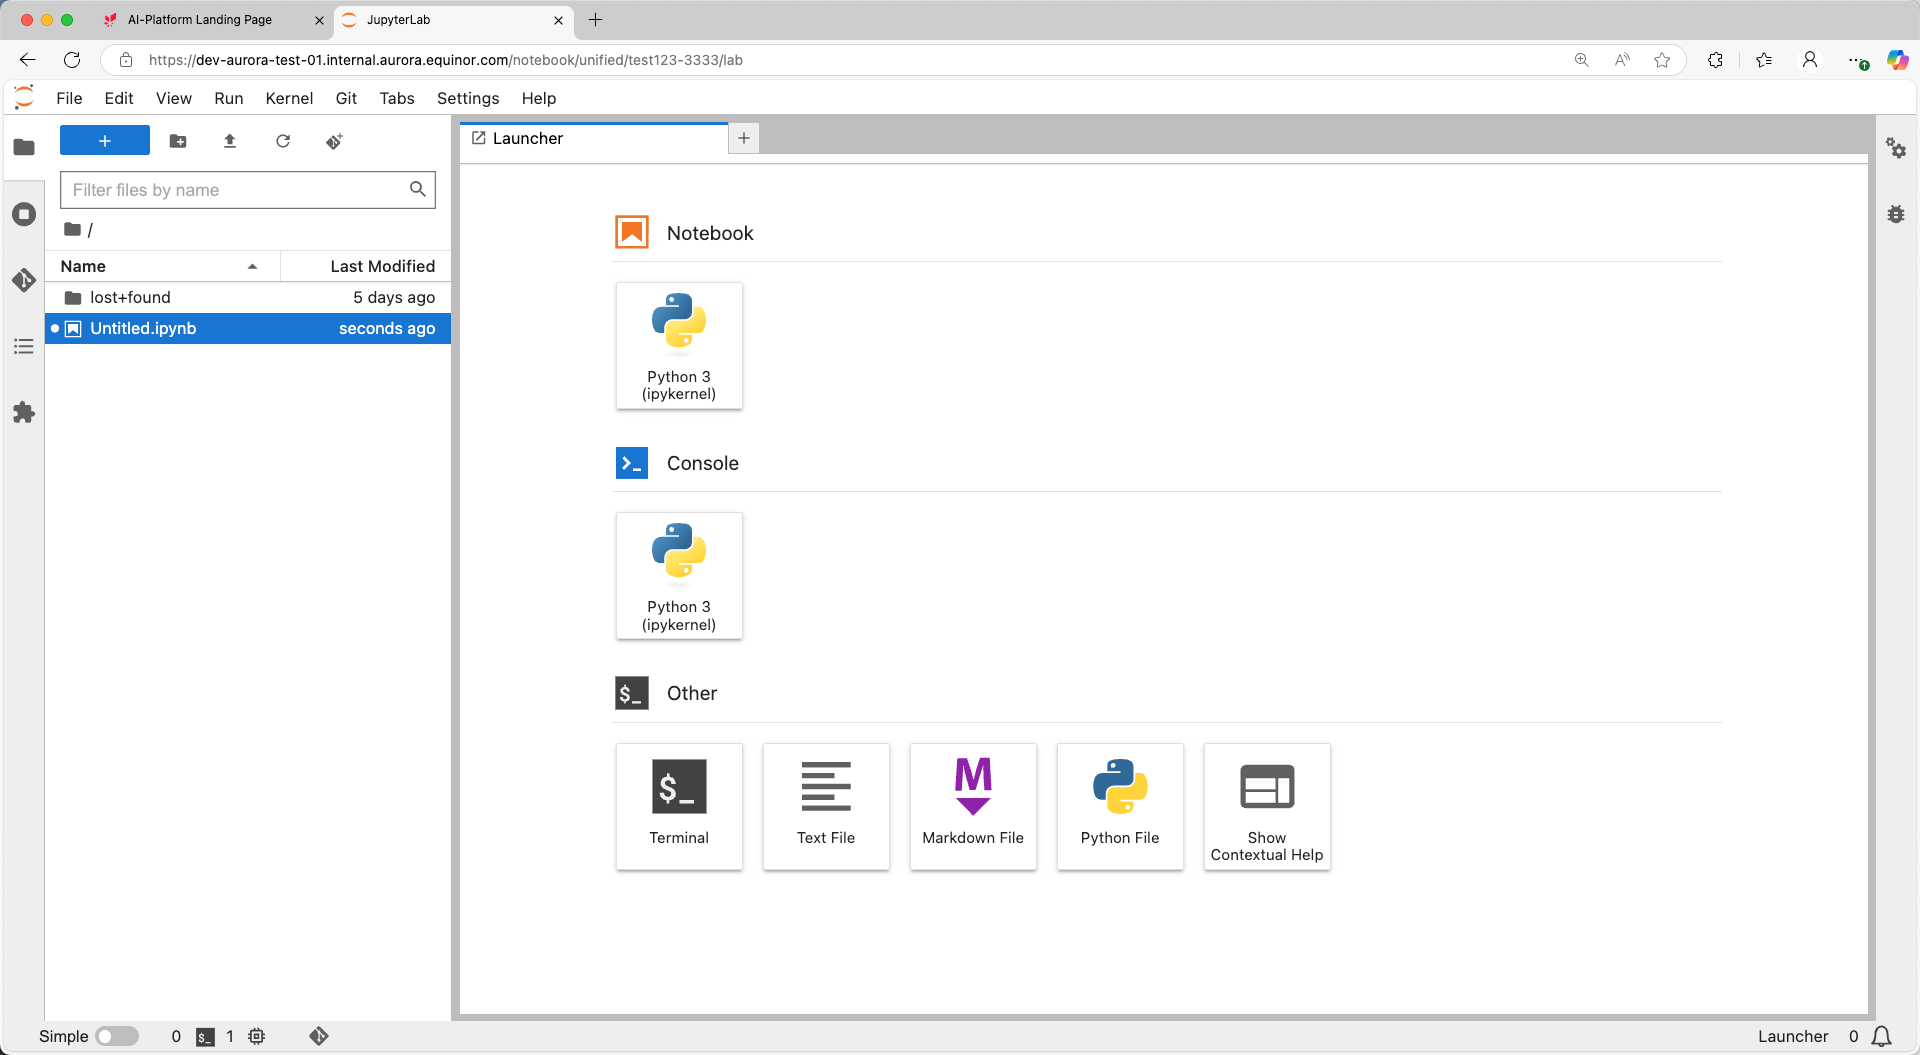Open the Git menu
This screenshot has height=1055, width=1920.
(x=346, y=98)
